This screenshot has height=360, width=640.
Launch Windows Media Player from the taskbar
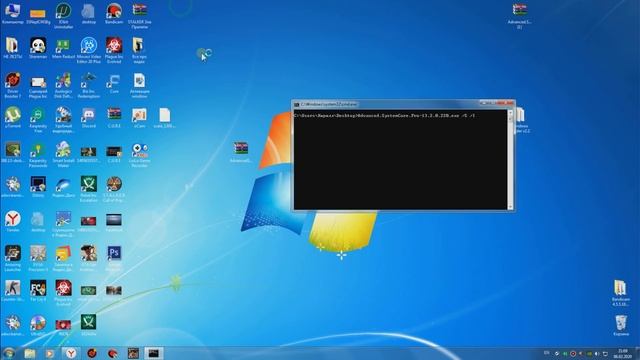(x=49, y=353)
